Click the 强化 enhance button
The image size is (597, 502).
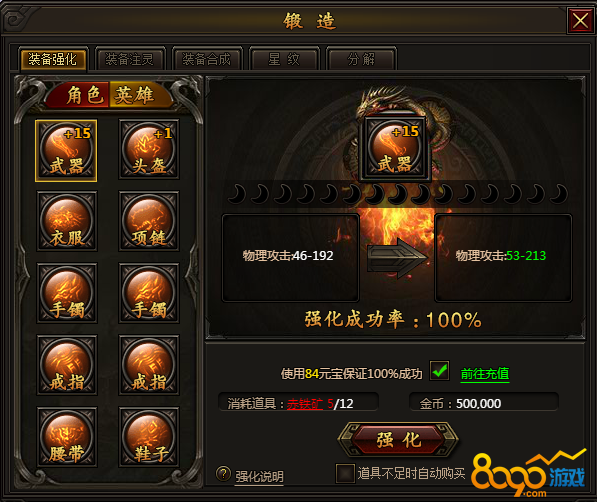[398, 440]
